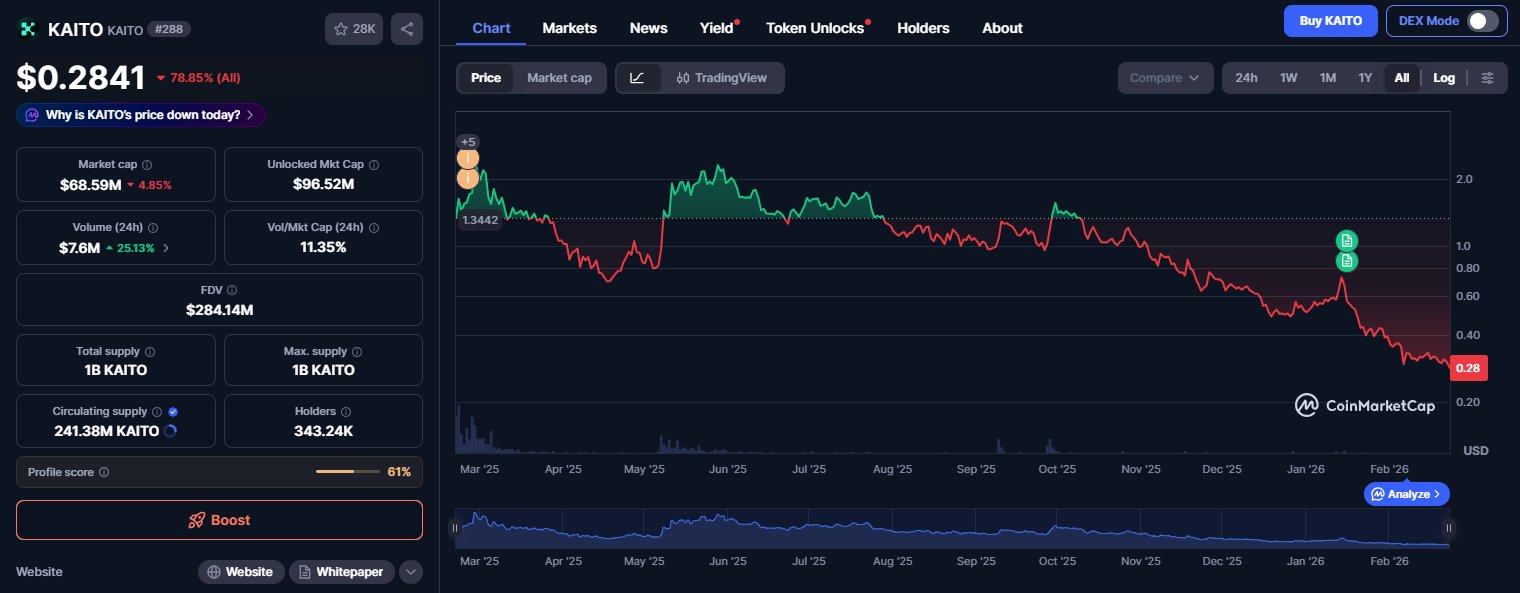Switch chart to Market cap view
The image size is (1520, 593).
click(559, 78)
